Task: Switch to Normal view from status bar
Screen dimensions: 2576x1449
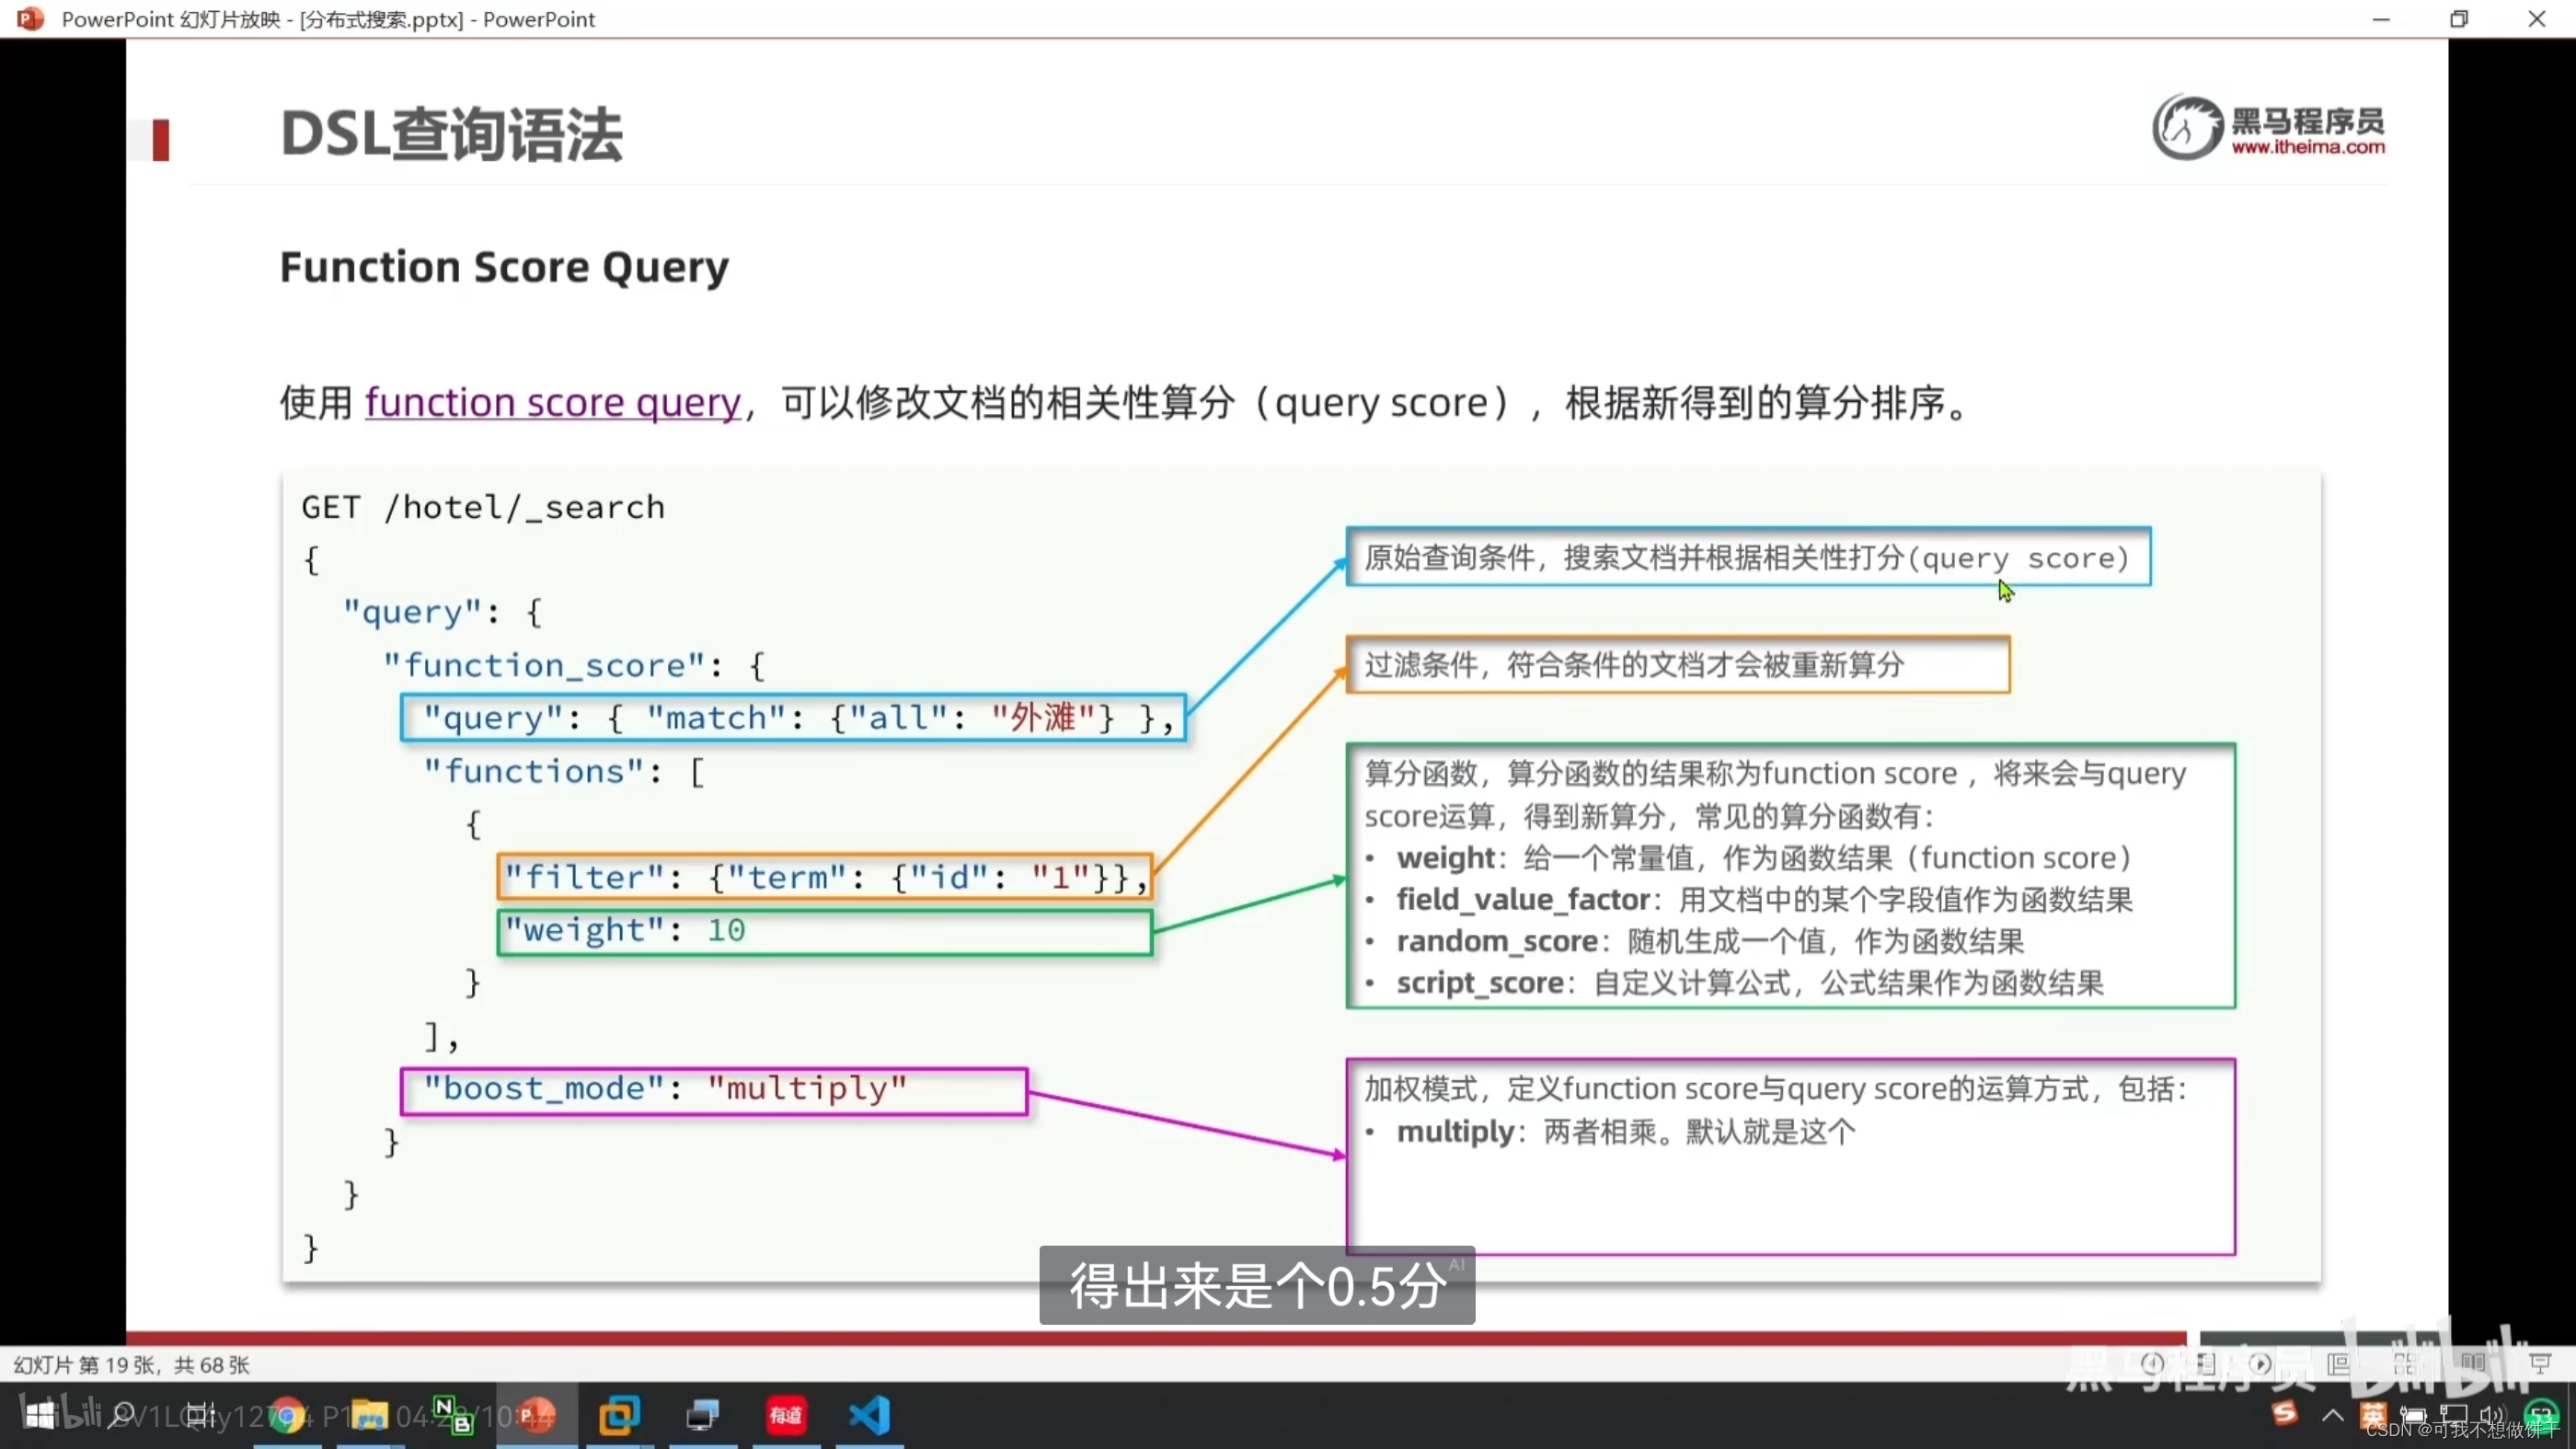Action: pos(2339,1364)
